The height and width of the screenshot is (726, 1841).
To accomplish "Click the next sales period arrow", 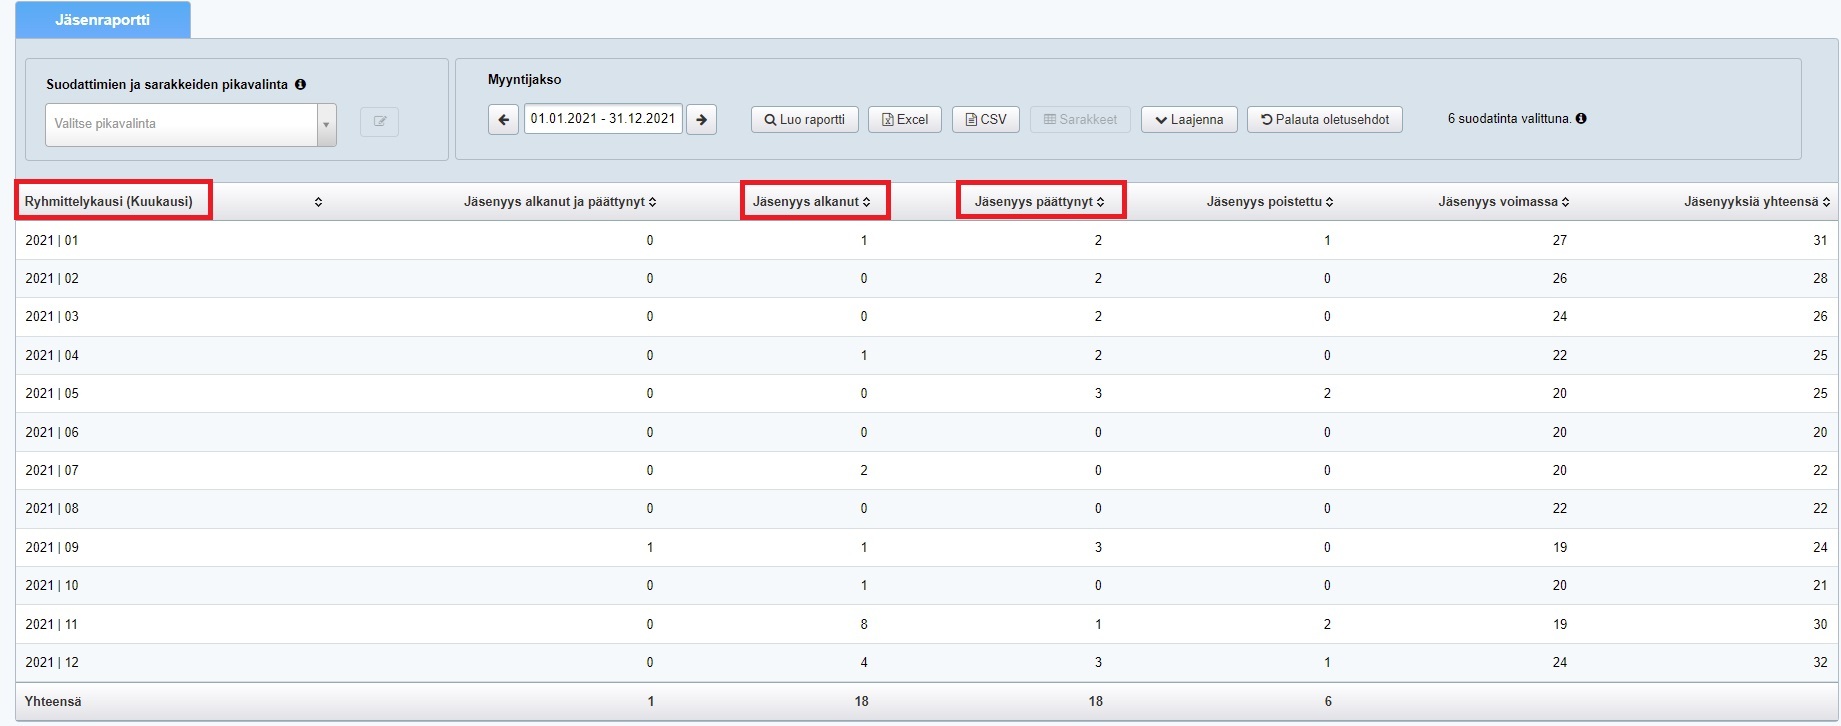I will (x=702, y=120).
